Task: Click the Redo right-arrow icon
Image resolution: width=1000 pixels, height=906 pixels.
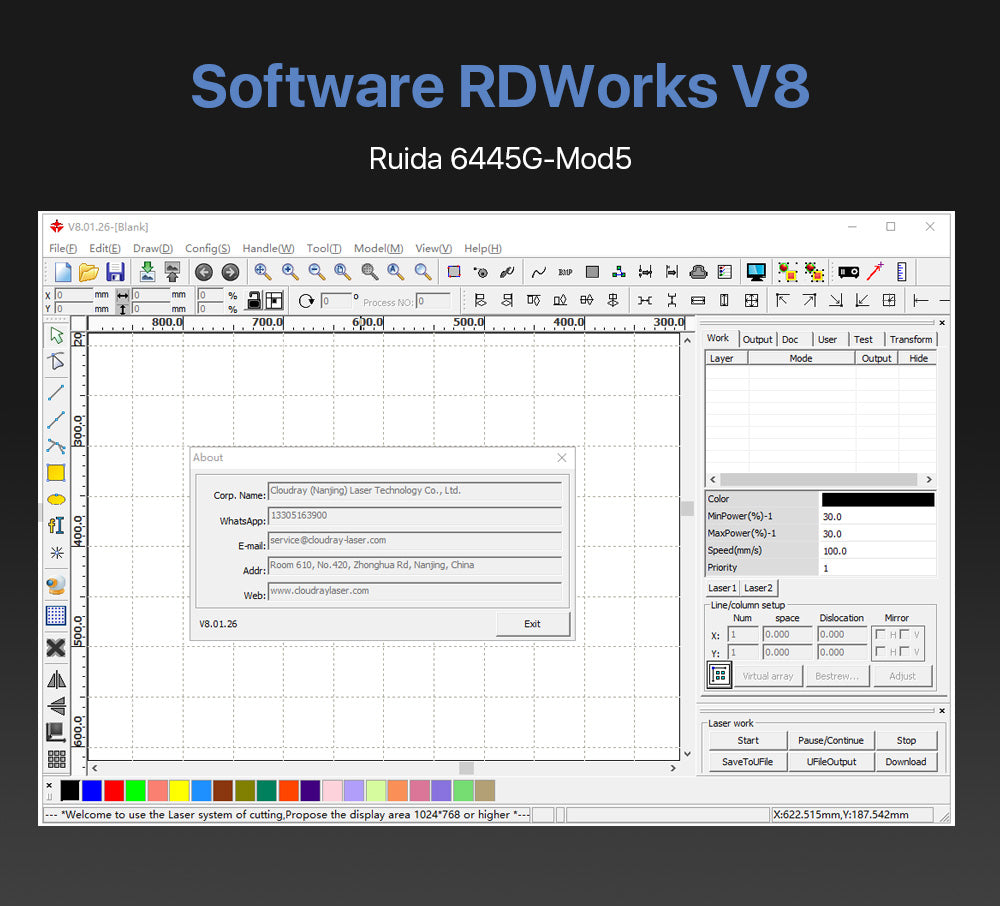Action: coord(230,273)
